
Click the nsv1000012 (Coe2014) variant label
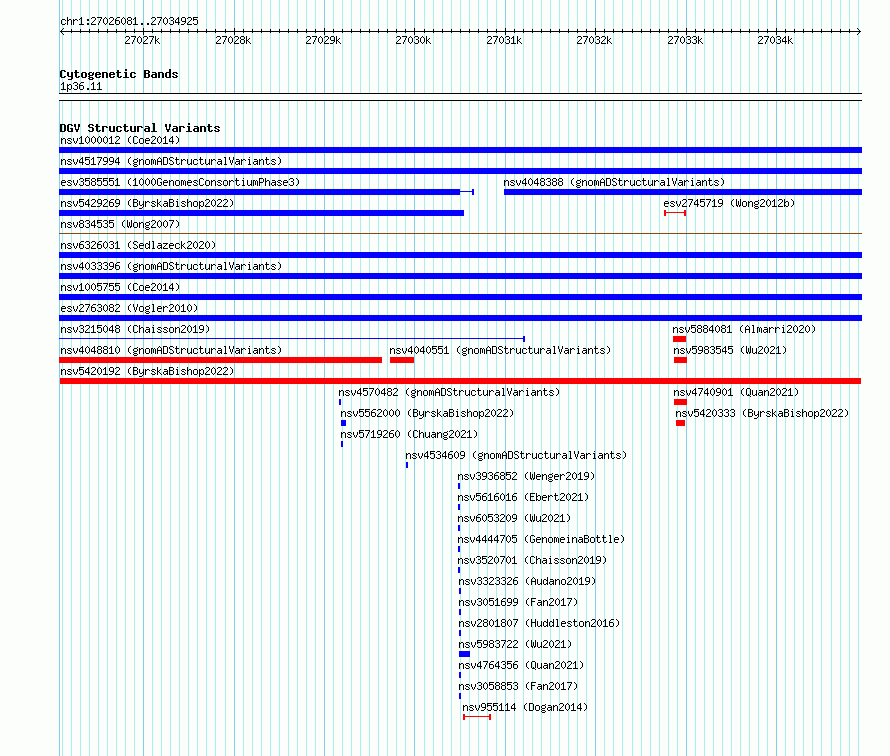(x=120, y=140)
